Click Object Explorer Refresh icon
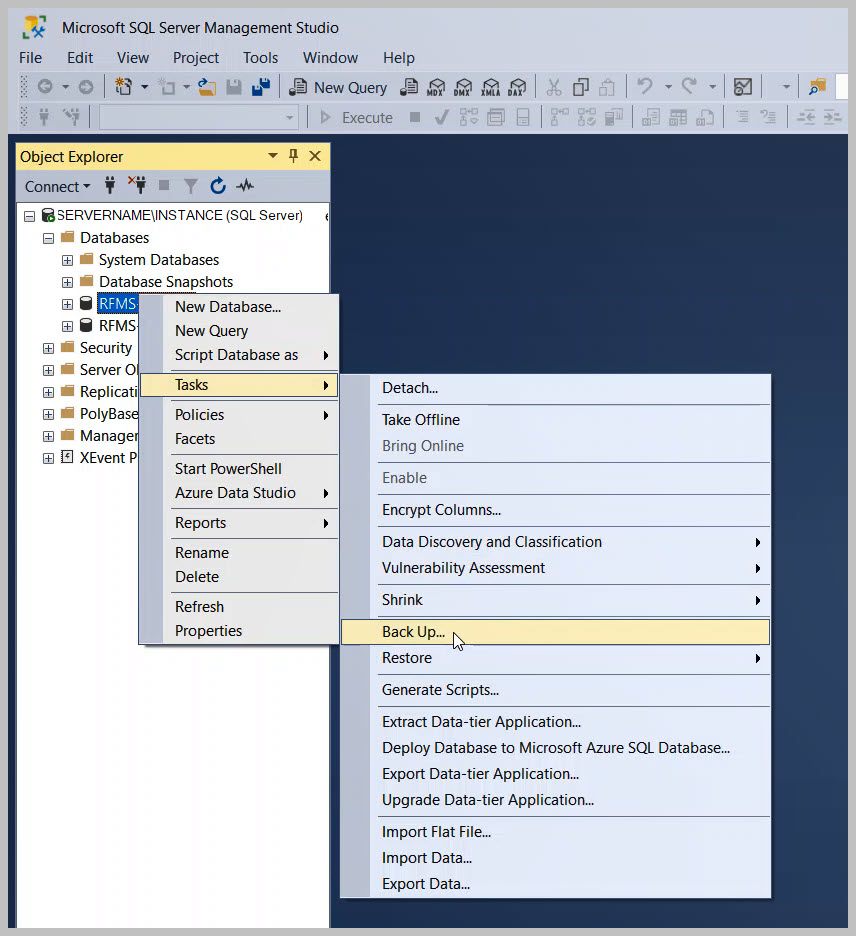856x936 pixels. 218,186
